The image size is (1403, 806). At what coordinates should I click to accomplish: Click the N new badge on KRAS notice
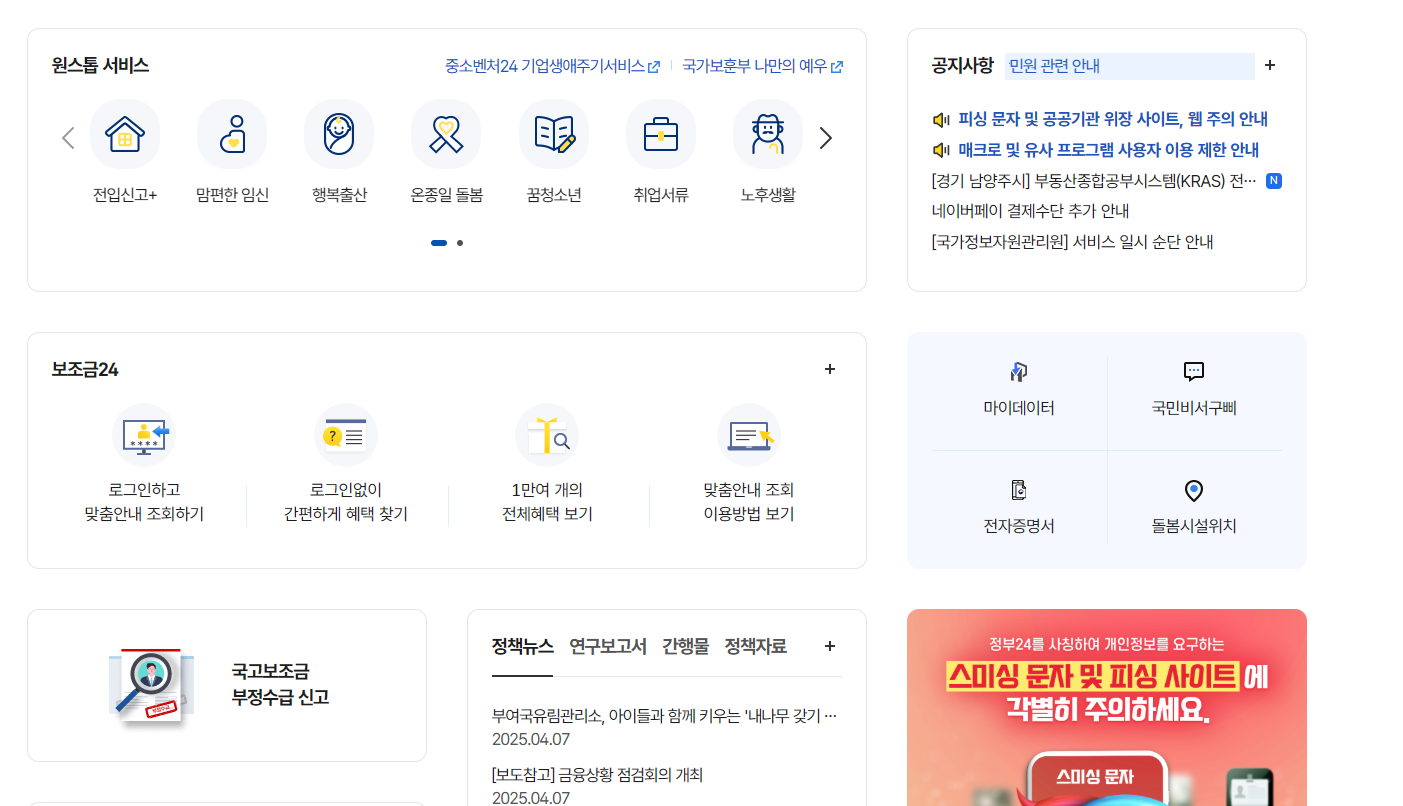tap(1274, 181)
